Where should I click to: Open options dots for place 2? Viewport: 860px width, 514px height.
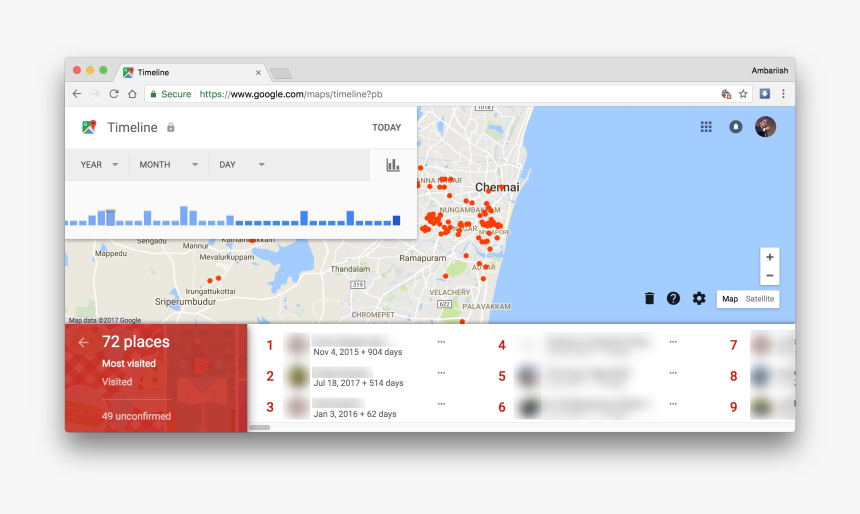pos(442,373)
